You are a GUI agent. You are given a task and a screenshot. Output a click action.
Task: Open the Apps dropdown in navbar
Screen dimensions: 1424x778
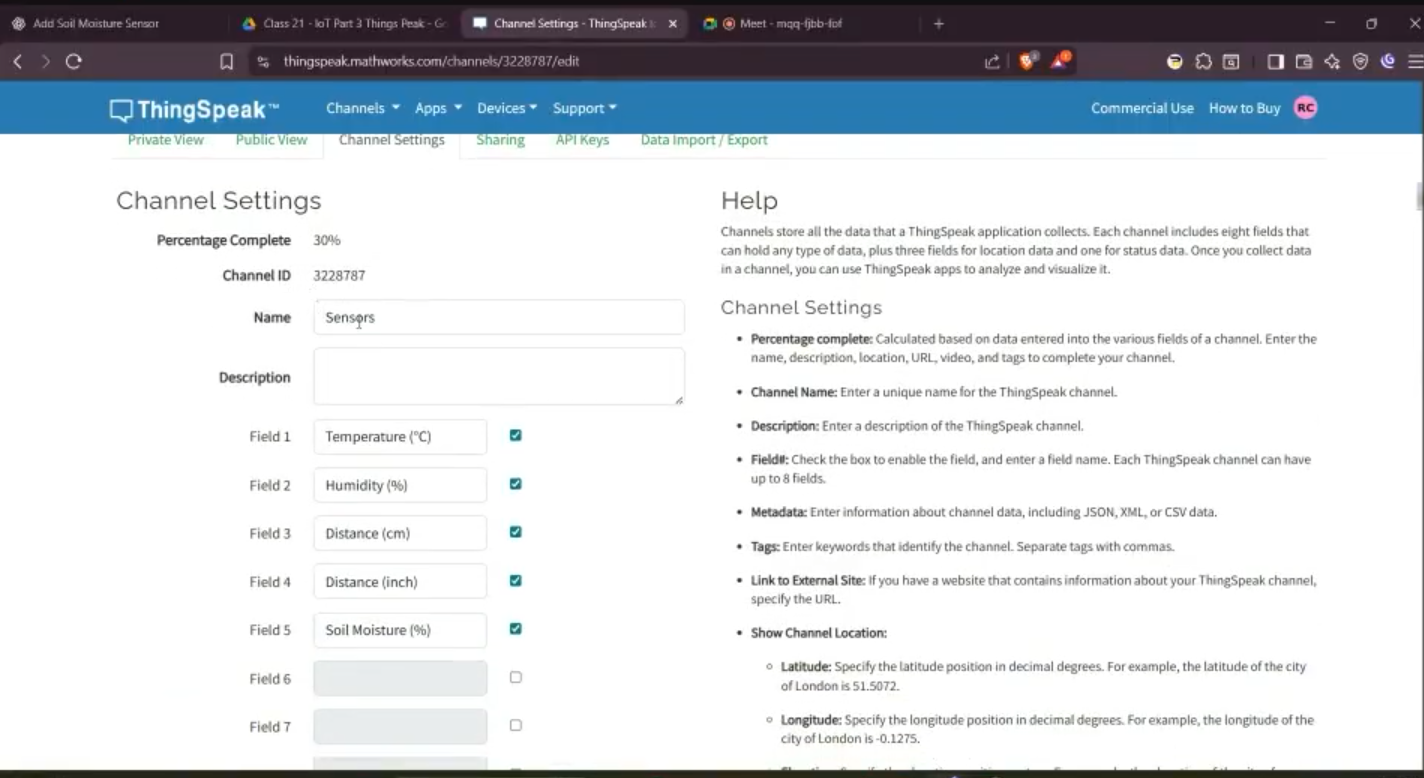tap(438, 108)
